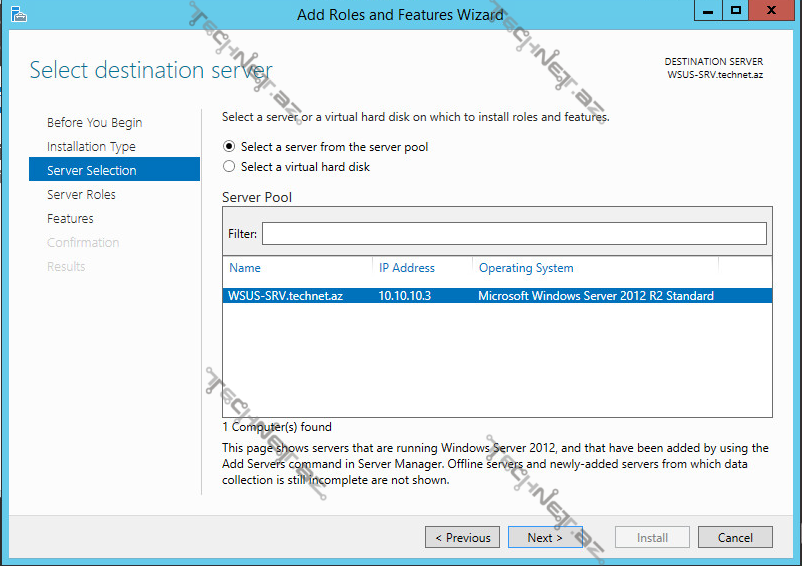Go to Installation Type step
Screen dimensions: 802x566
[91, 147]
